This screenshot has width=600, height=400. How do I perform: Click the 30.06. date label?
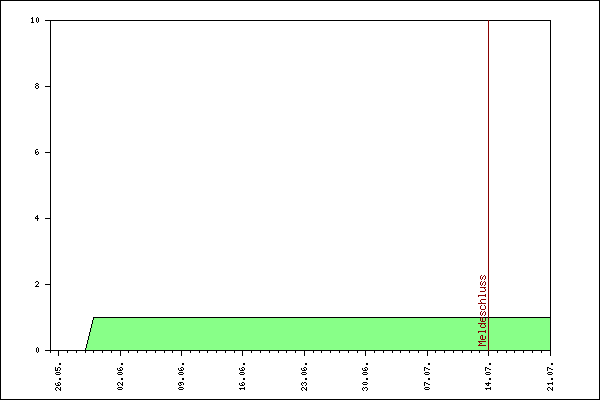pyautogui.click(x=366, y=377)
